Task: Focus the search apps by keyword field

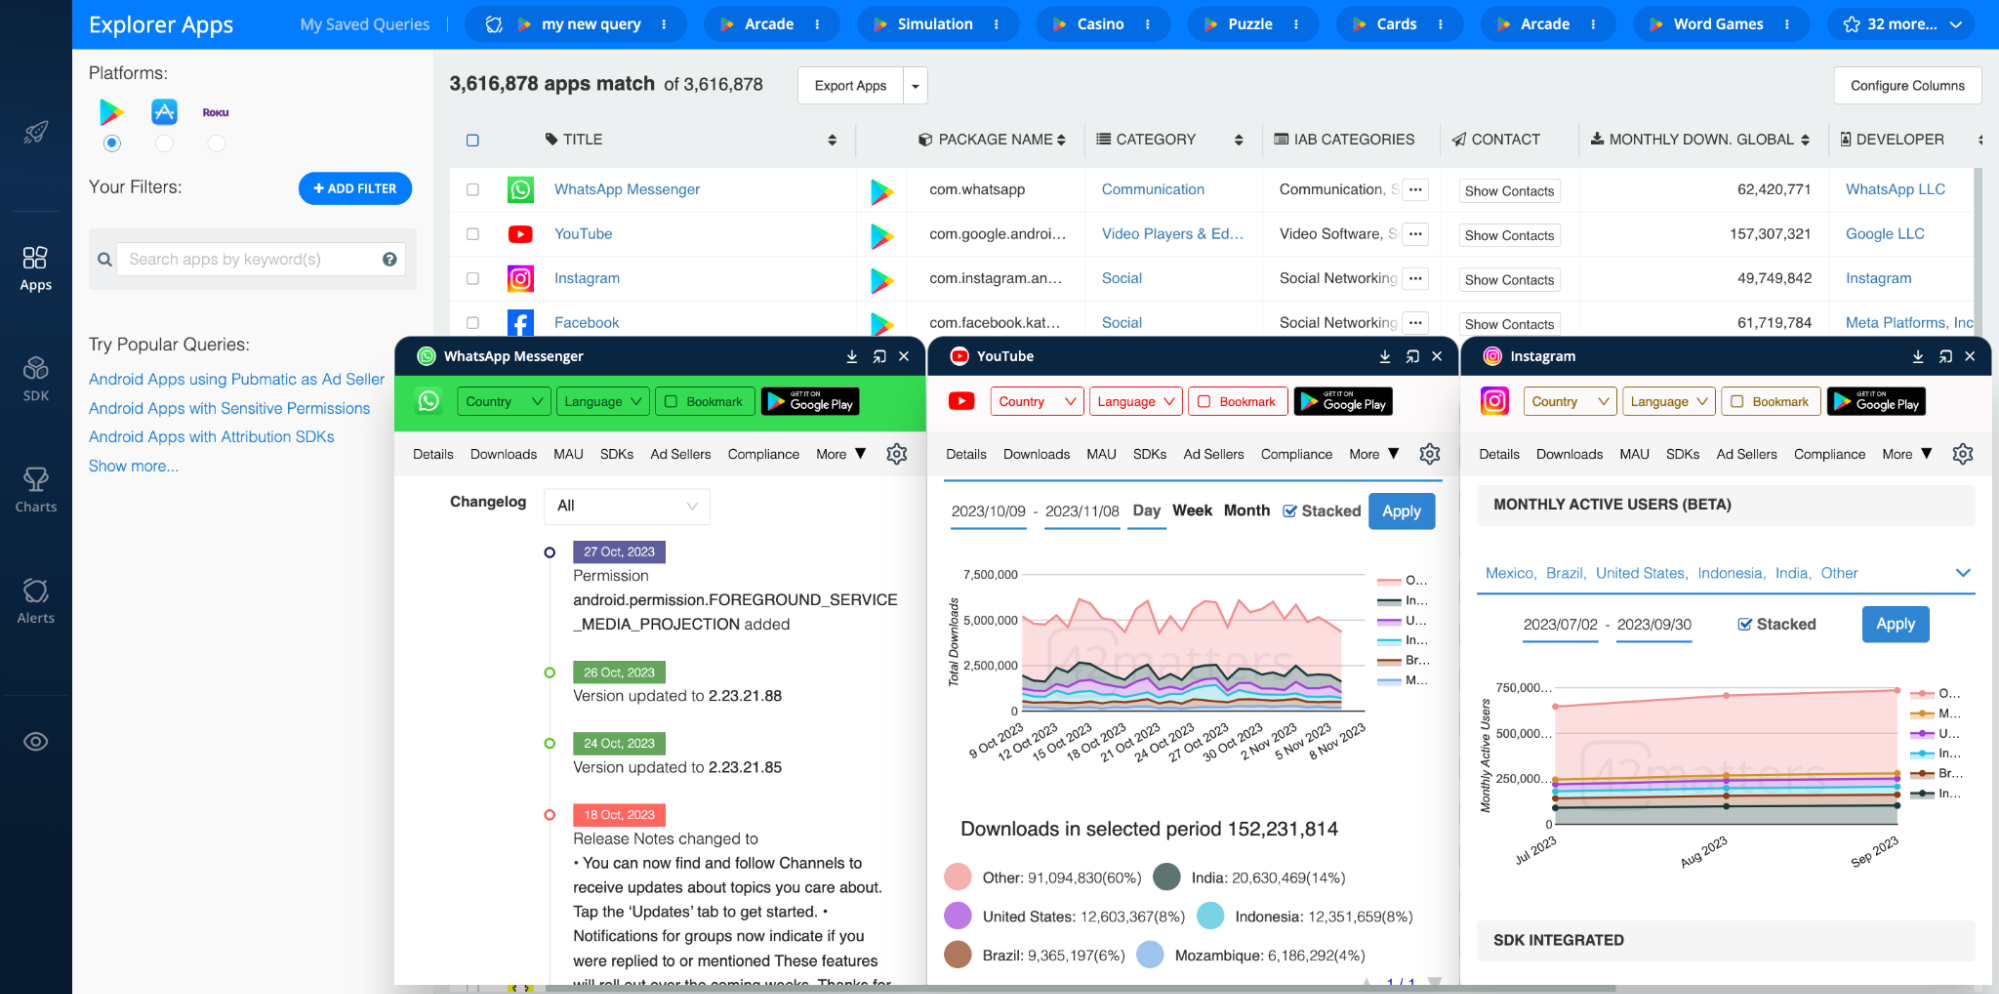Action: point(261,259)
